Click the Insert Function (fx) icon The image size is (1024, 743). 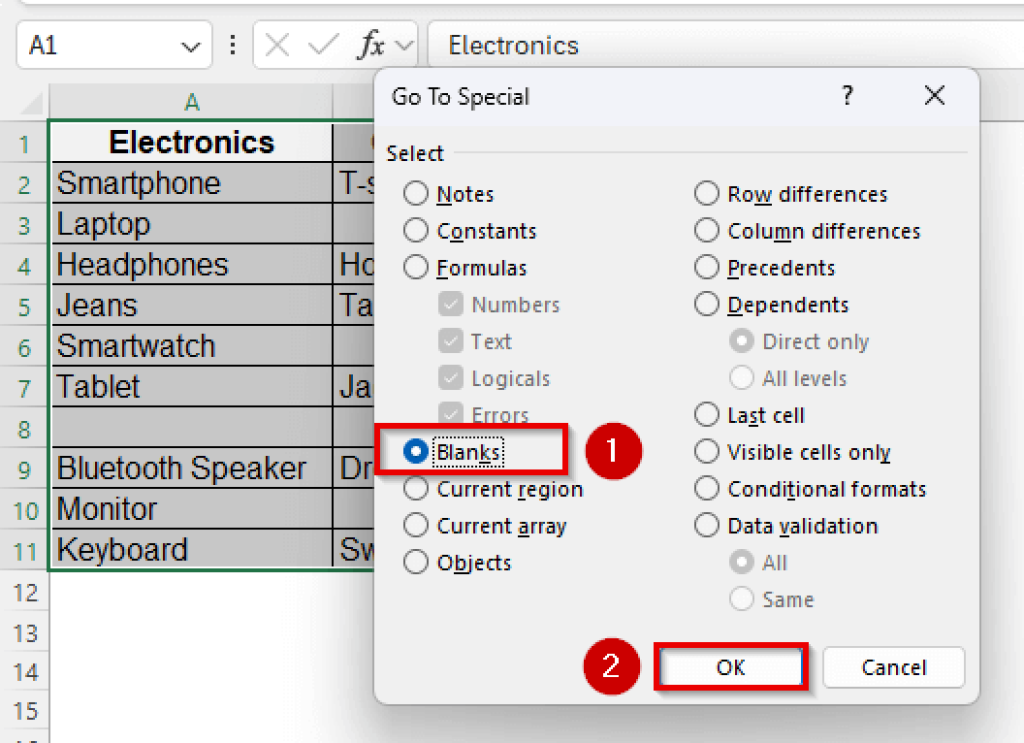tap(371, 45)
